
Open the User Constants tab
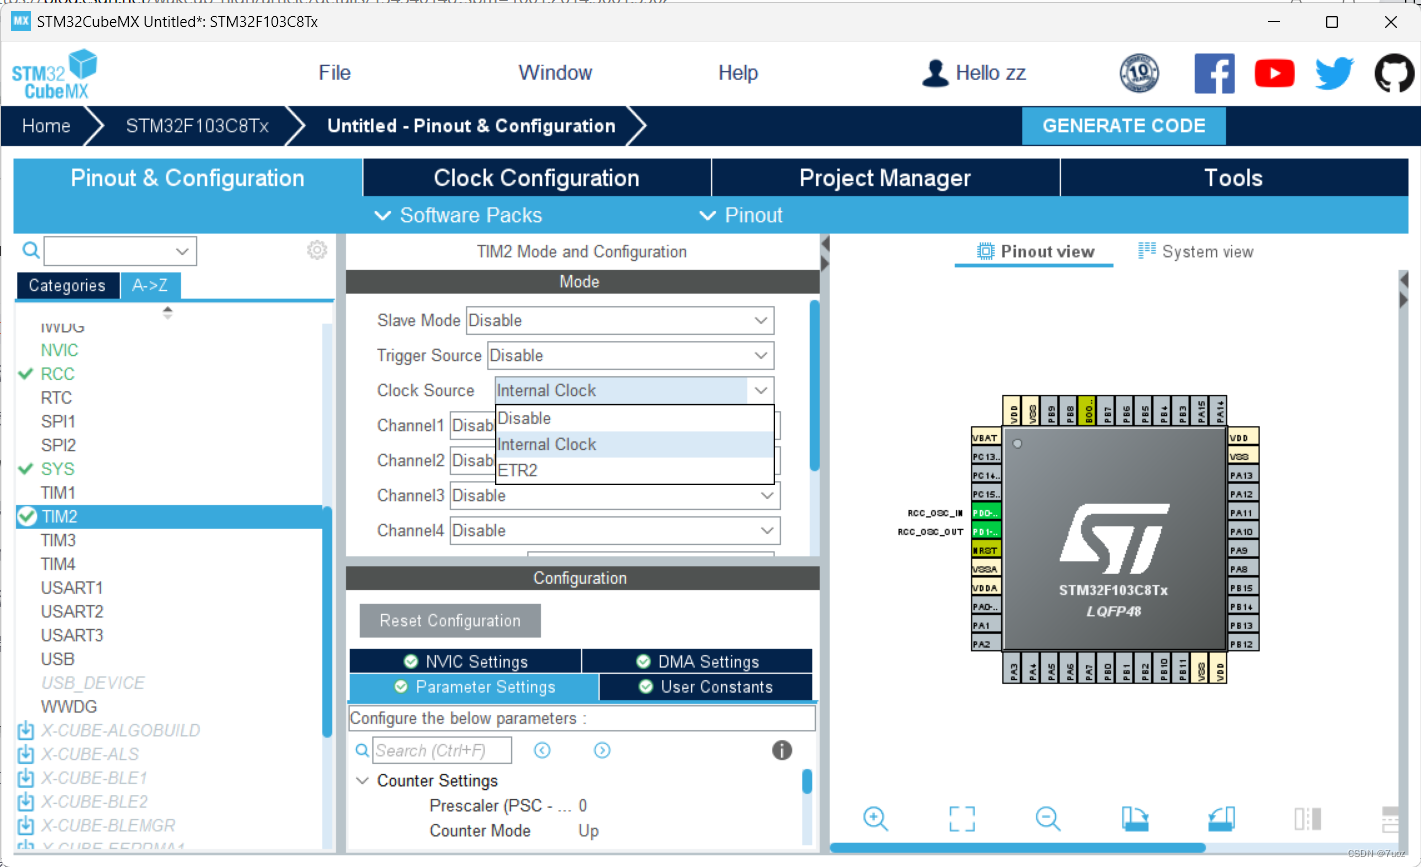point(705,687)
